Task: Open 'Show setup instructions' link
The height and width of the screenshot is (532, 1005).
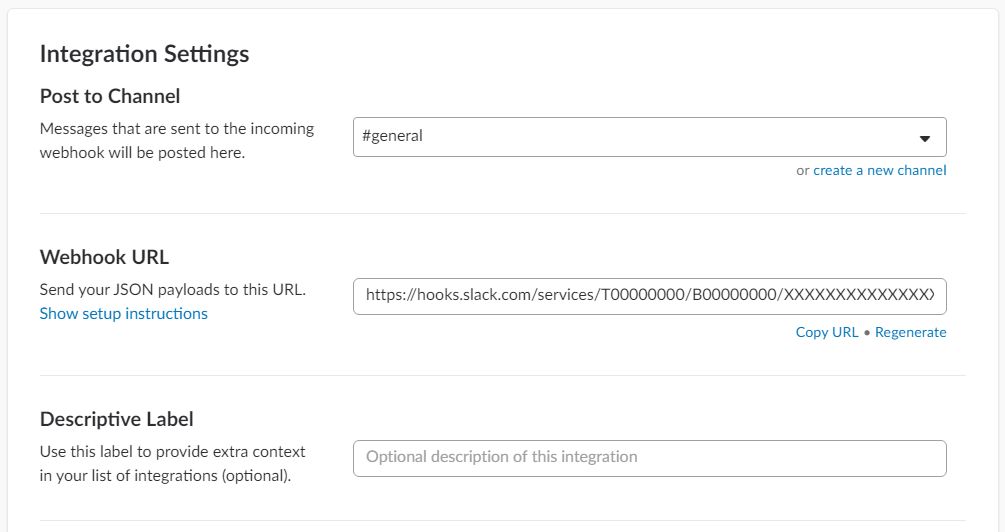Action: click(x=124, y=314)
